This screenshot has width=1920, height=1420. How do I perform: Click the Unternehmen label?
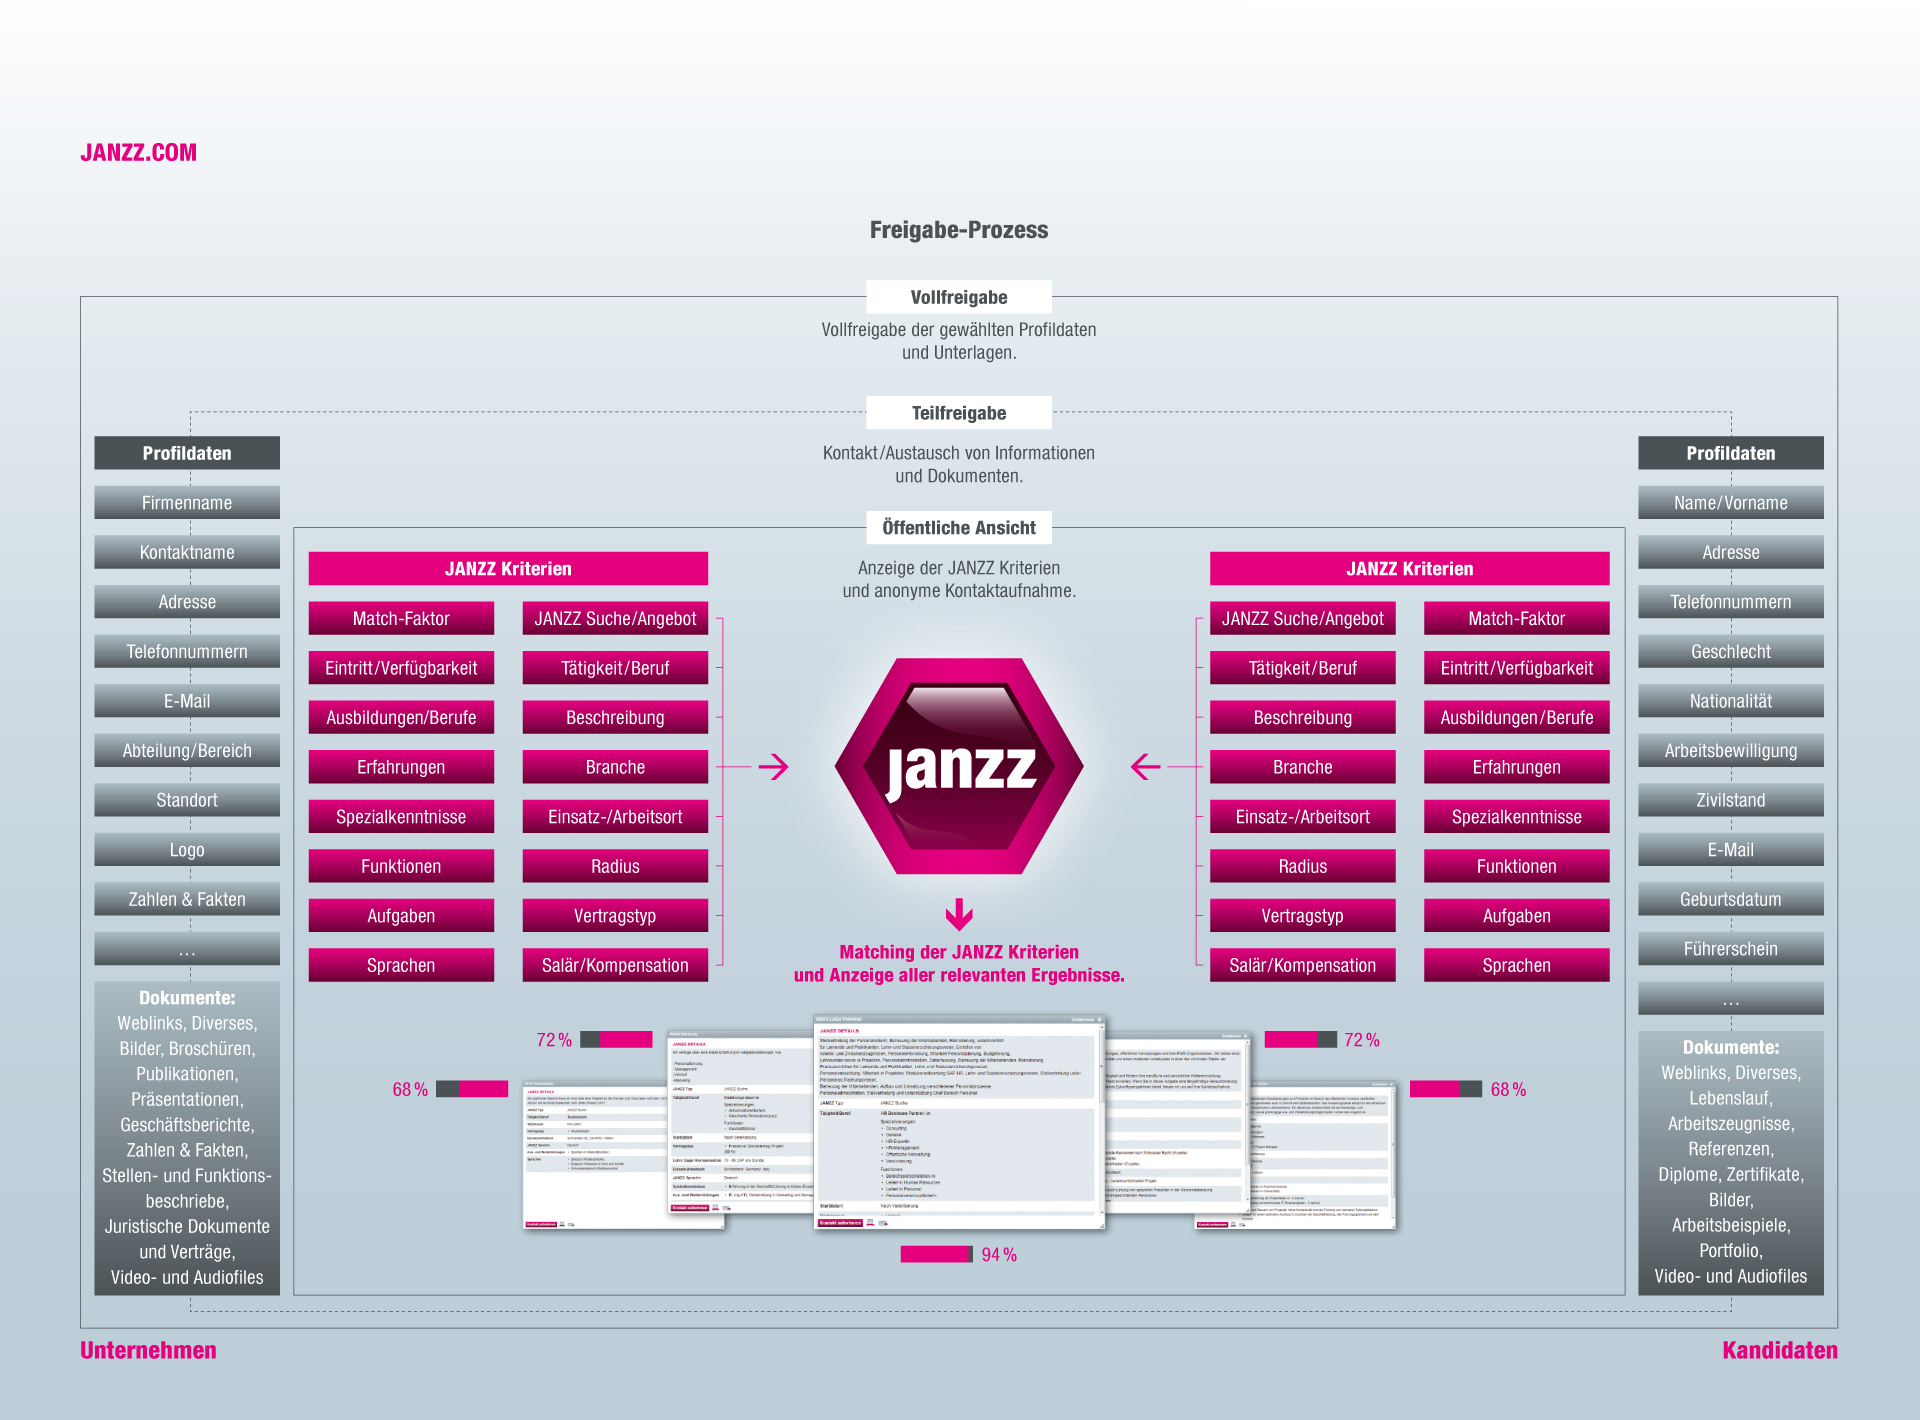click(x=148, y=1350)
